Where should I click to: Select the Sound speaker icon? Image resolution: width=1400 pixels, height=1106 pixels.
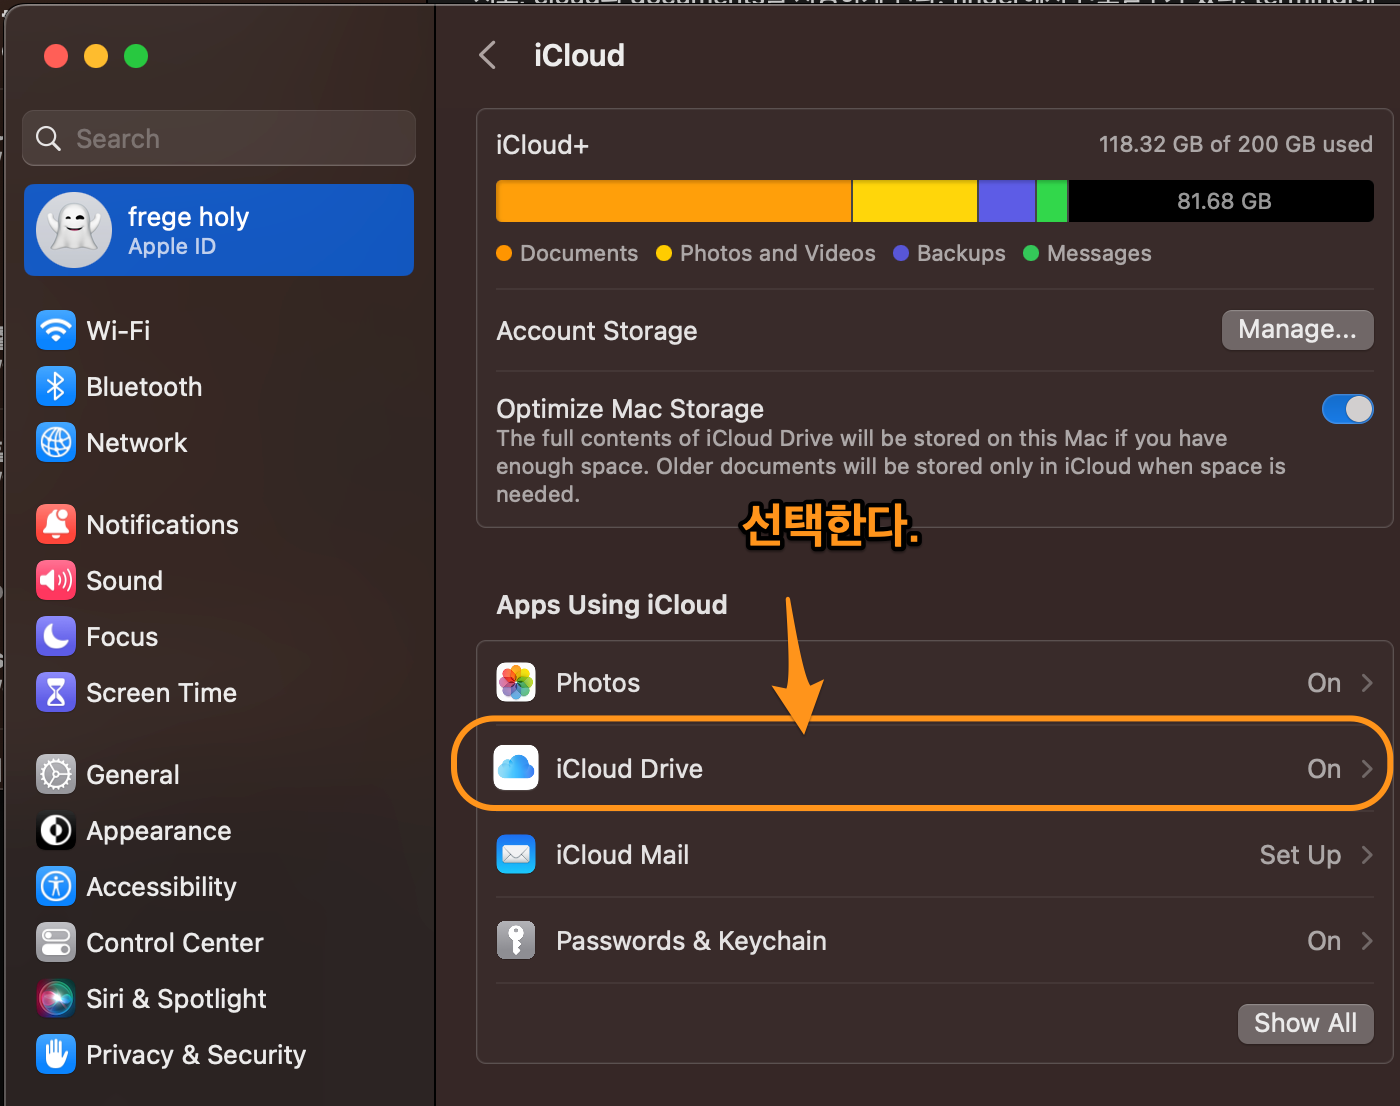click(55, 580)
